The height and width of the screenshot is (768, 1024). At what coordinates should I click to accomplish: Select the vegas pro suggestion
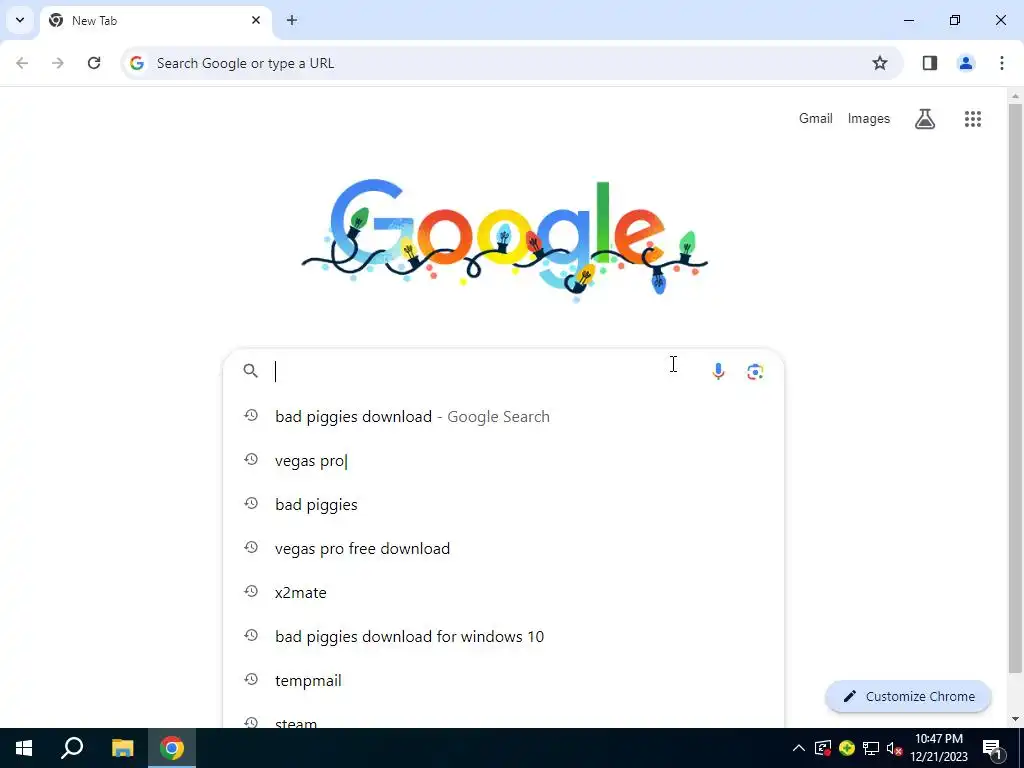coord(504,460)
